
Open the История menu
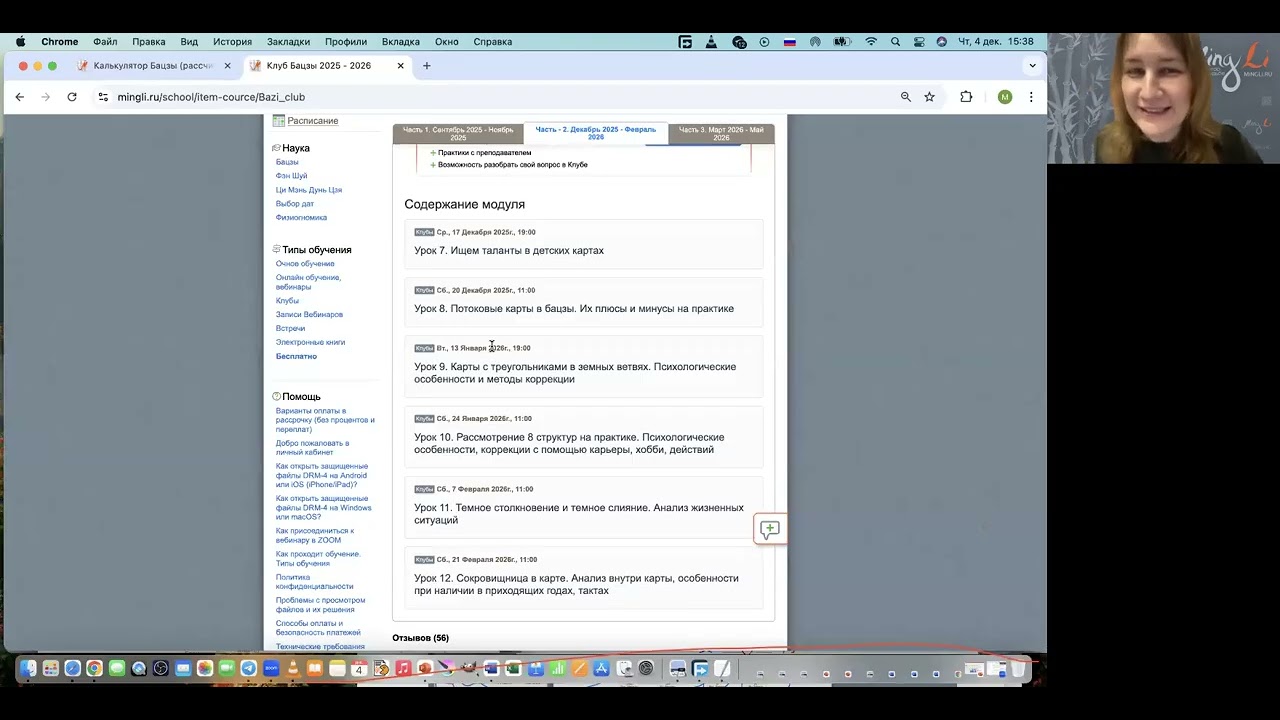[x=232, y=42]
